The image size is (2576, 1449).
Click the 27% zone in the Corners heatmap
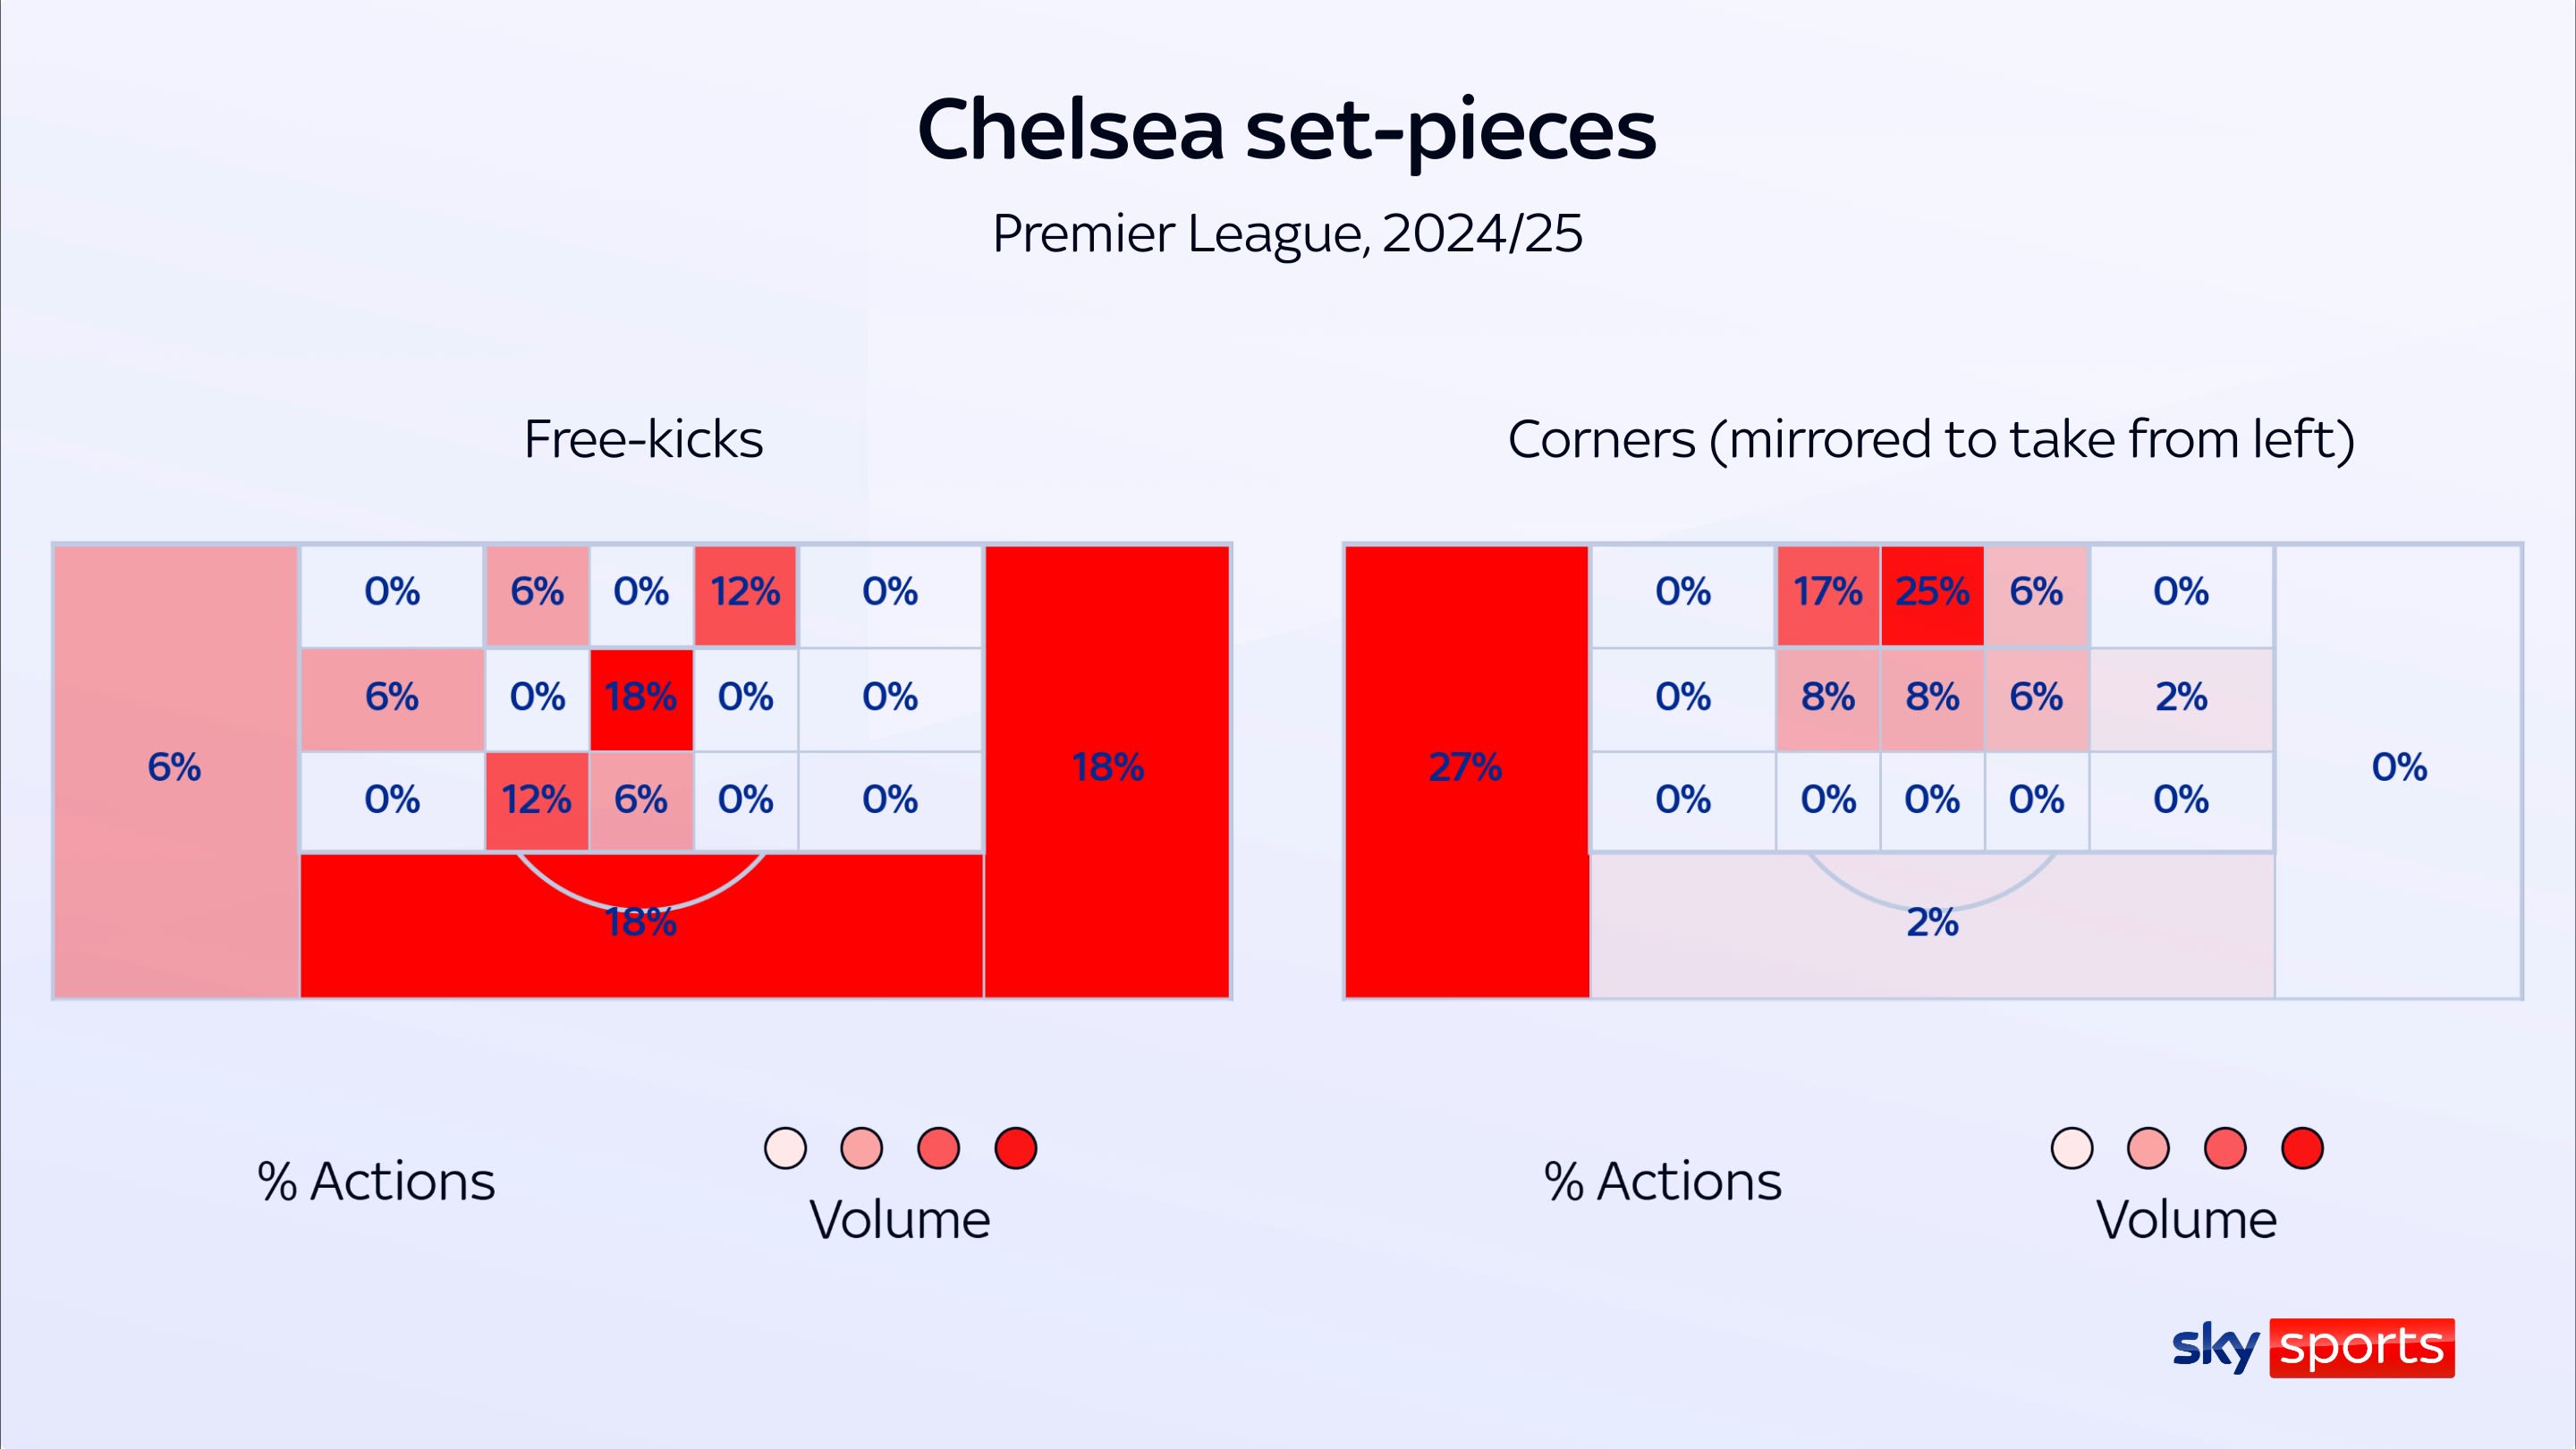click(x=1466, y=770)
